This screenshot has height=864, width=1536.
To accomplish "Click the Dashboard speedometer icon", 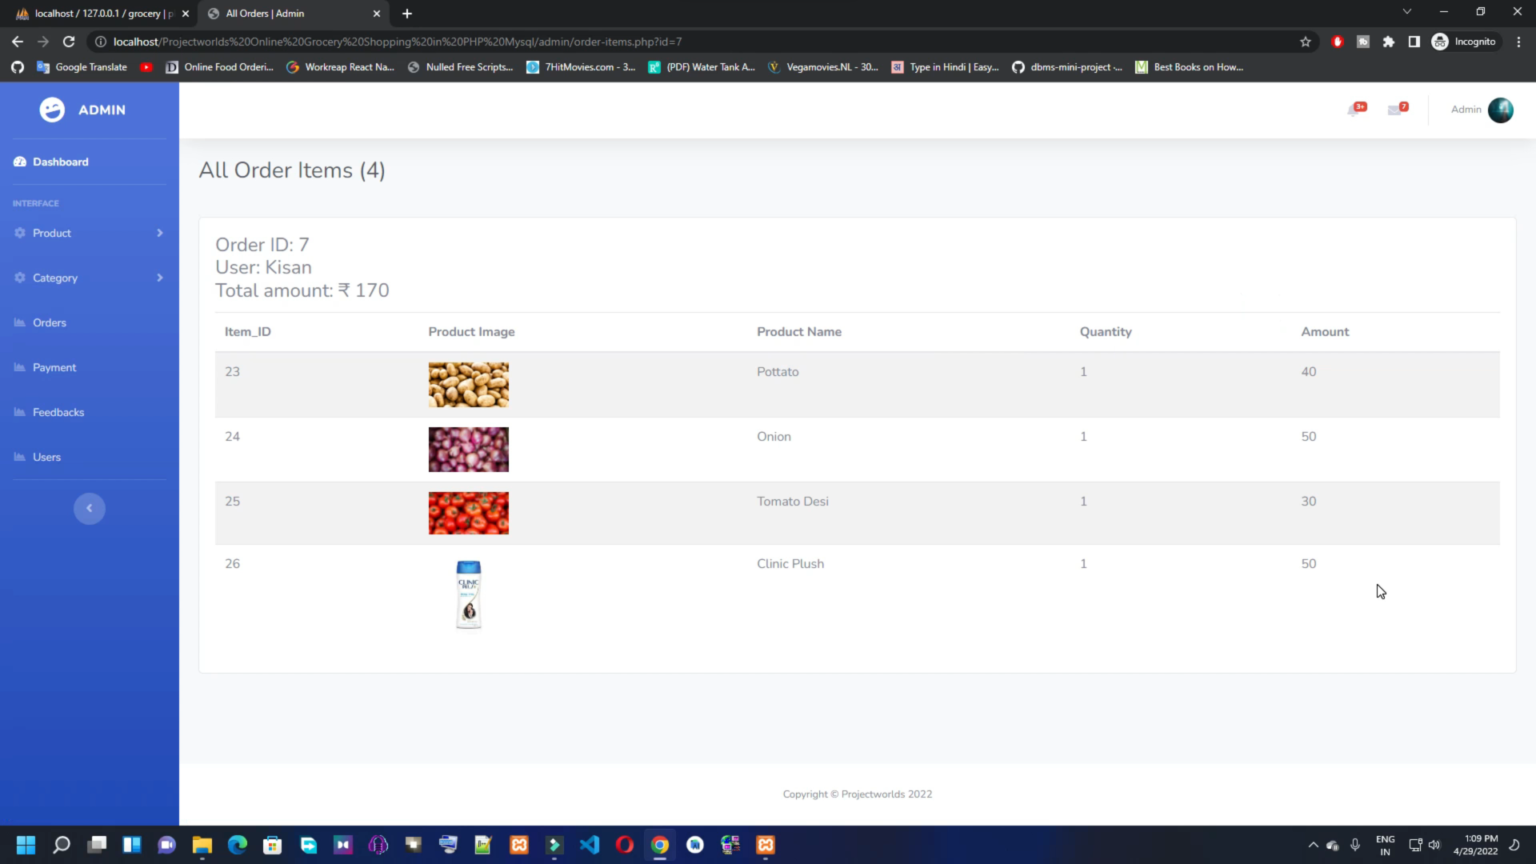I will click(18, 161).
